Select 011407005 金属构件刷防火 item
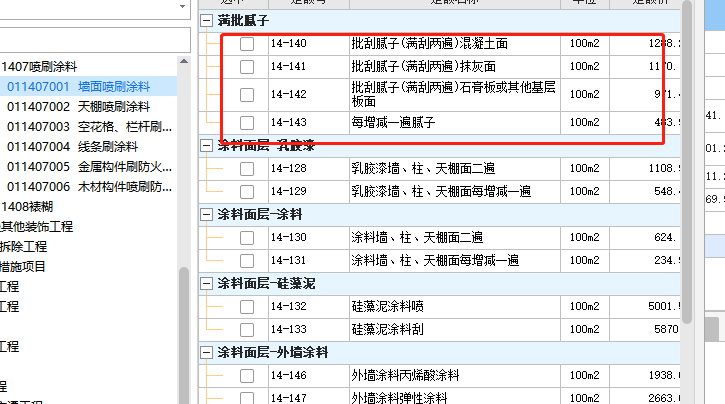 coord(89,166)
